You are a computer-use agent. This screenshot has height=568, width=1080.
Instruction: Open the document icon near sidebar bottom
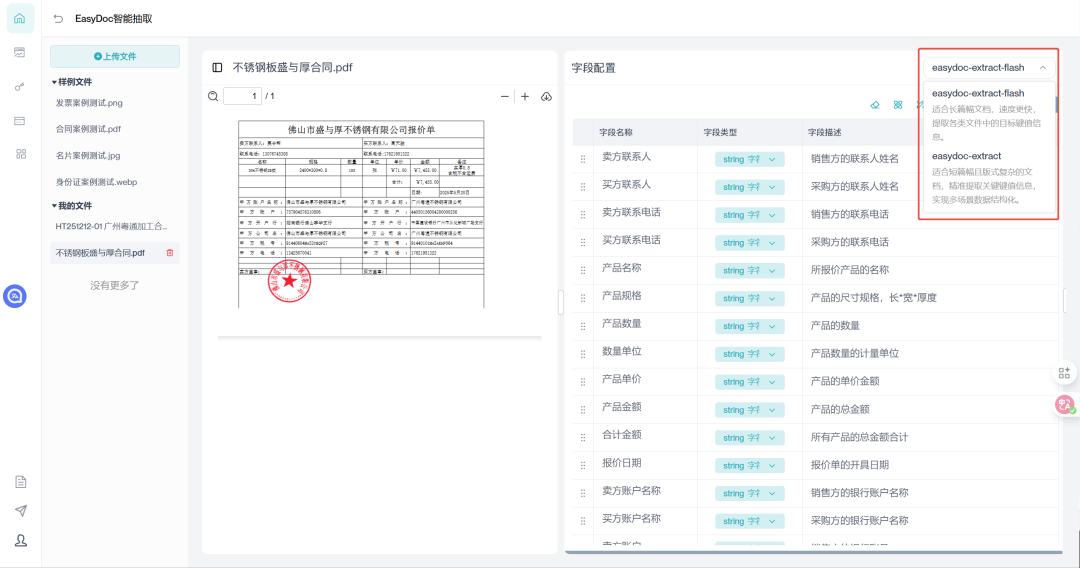[x=21, y=482]
